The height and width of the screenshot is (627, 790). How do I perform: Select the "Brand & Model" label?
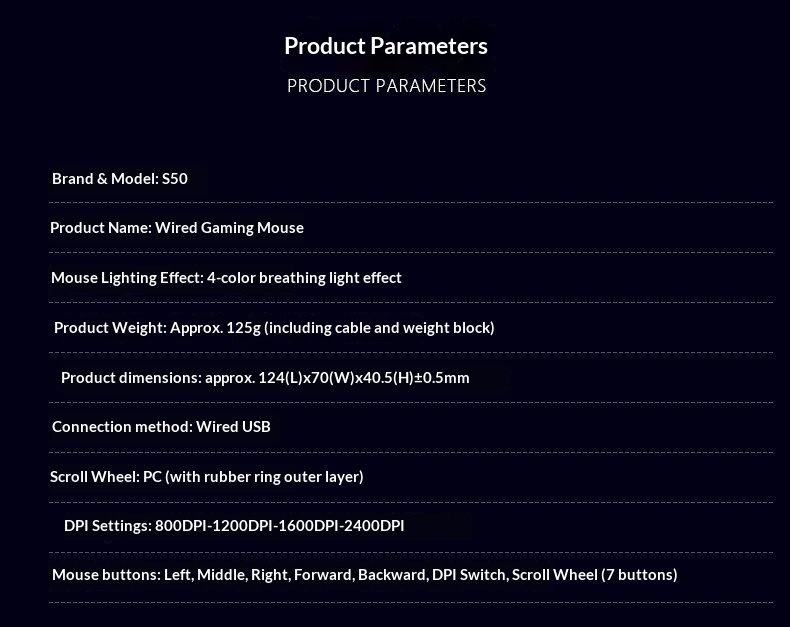coord(104,179)
